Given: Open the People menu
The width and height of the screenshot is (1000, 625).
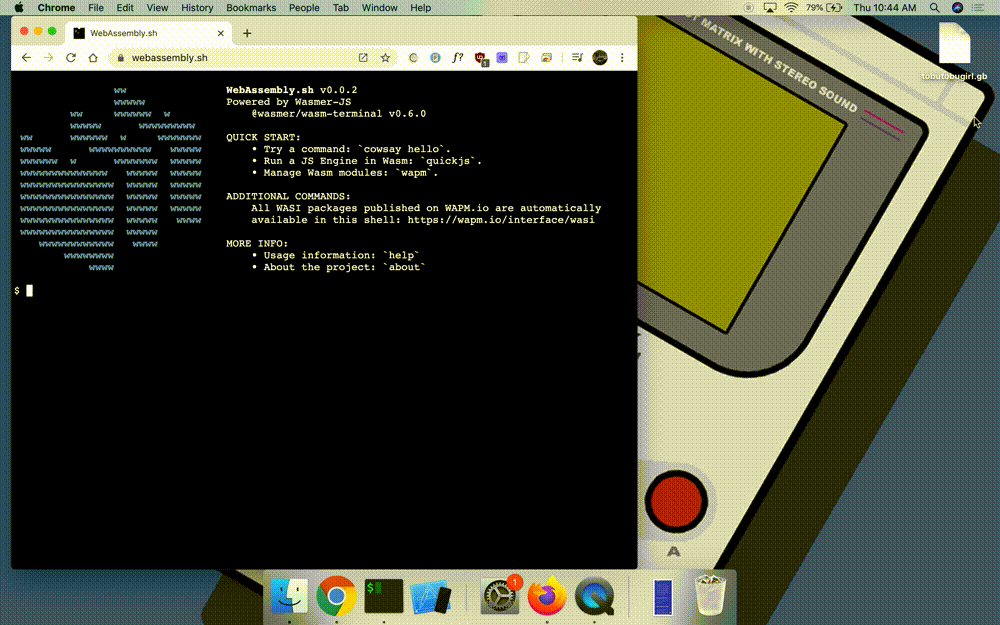Looking at the screenshot, I should pyautogui.click(x=304, y=8).
